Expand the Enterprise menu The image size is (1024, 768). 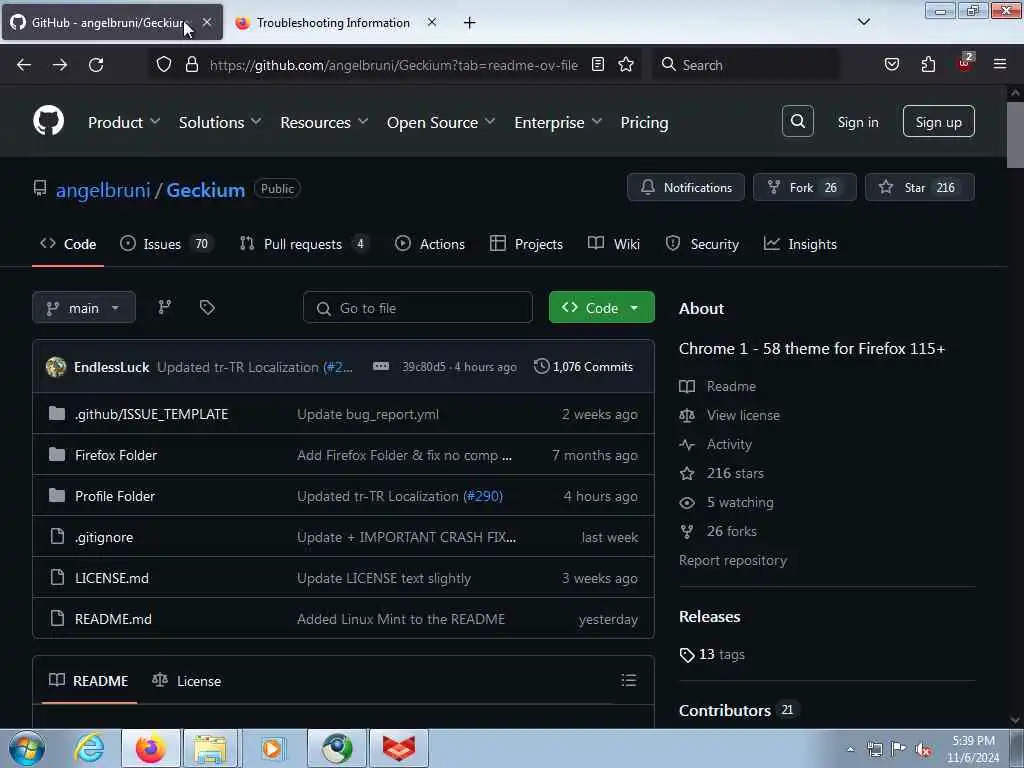[x=558, y=122]
